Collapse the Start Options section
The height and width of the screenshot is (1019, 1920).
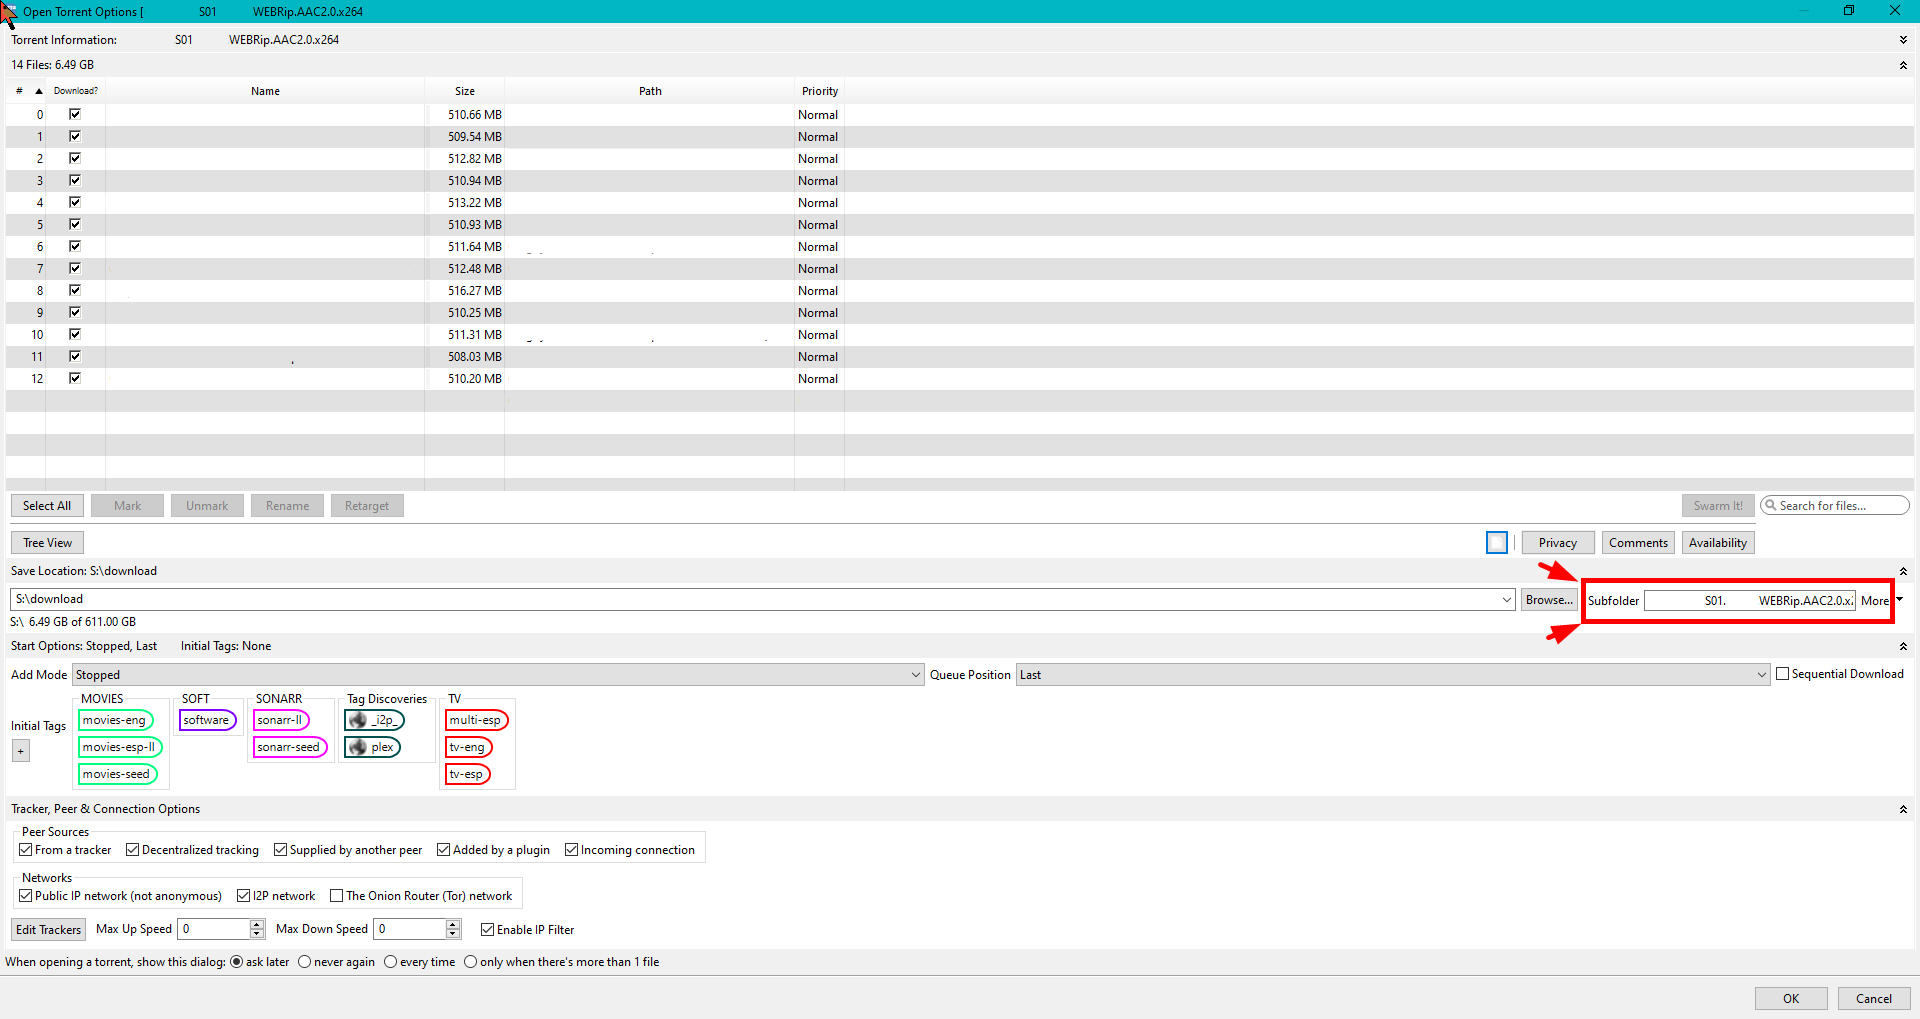coord(1903,646)
